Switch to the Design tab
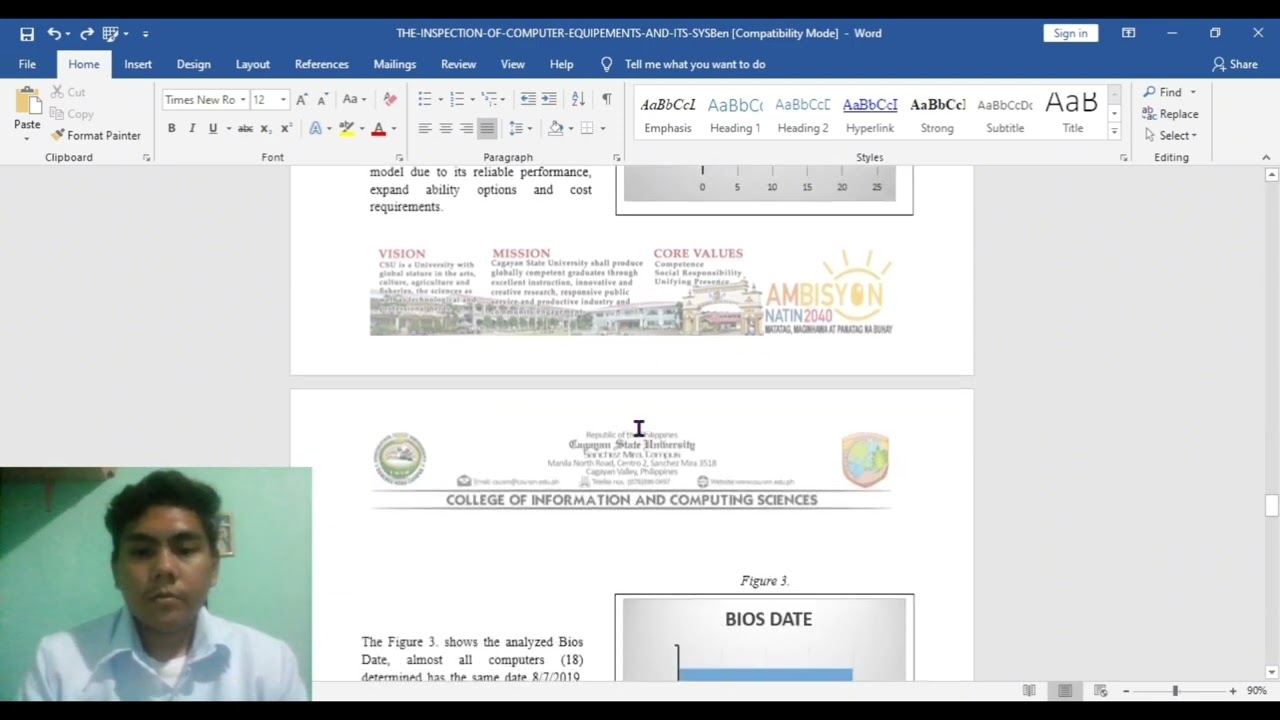 pyautogui.click(x=194, y=64)
